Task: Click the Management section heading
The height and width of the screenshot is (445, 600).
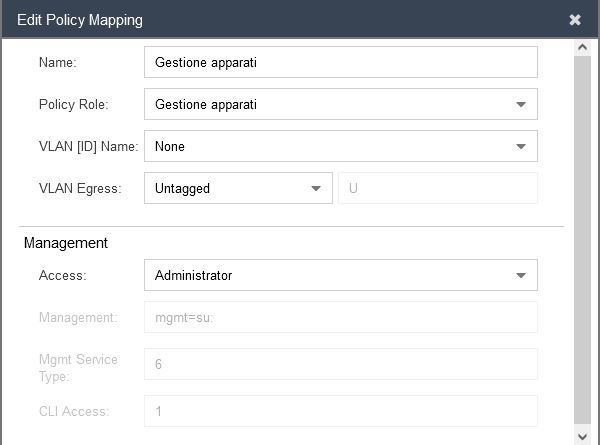Action: click(x=66, y=243)
